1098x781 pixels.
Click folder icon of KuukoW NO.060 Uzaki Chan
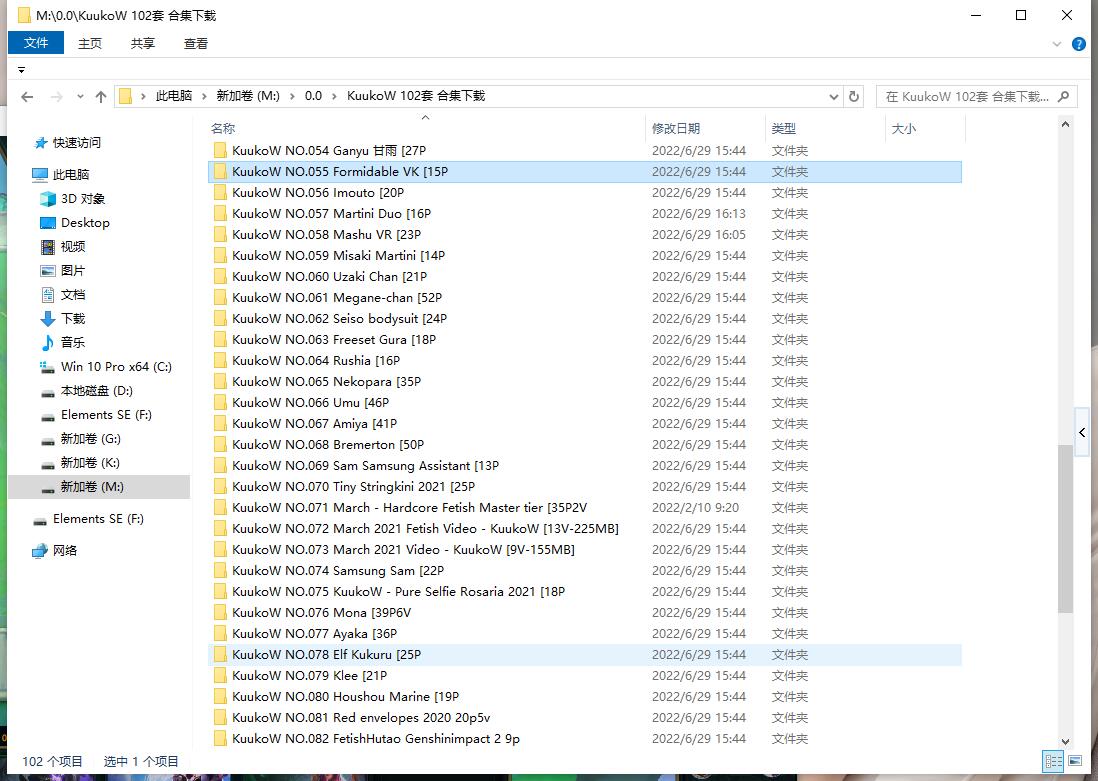pos(221,277)
